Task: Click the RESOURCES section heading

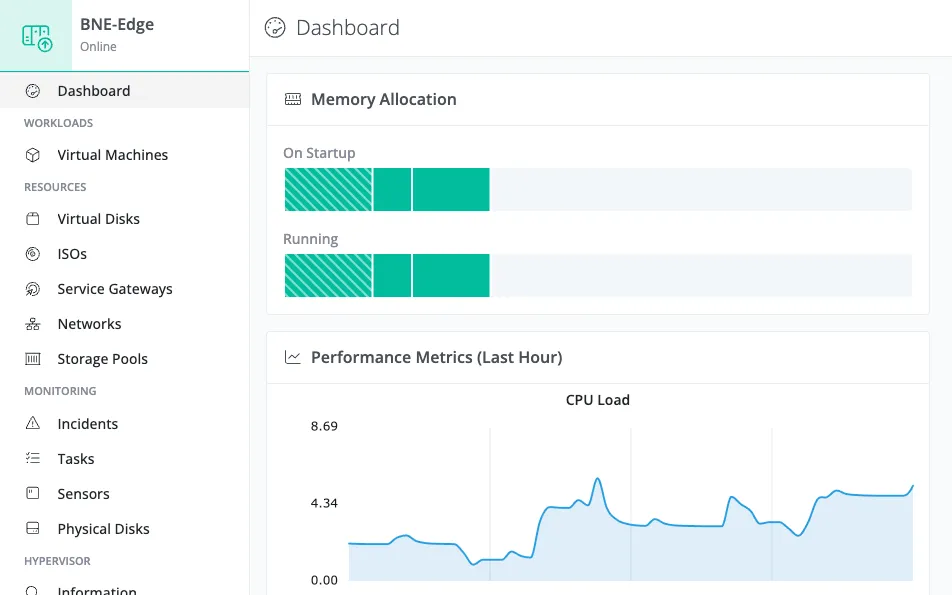Action: tap(55, 187)
